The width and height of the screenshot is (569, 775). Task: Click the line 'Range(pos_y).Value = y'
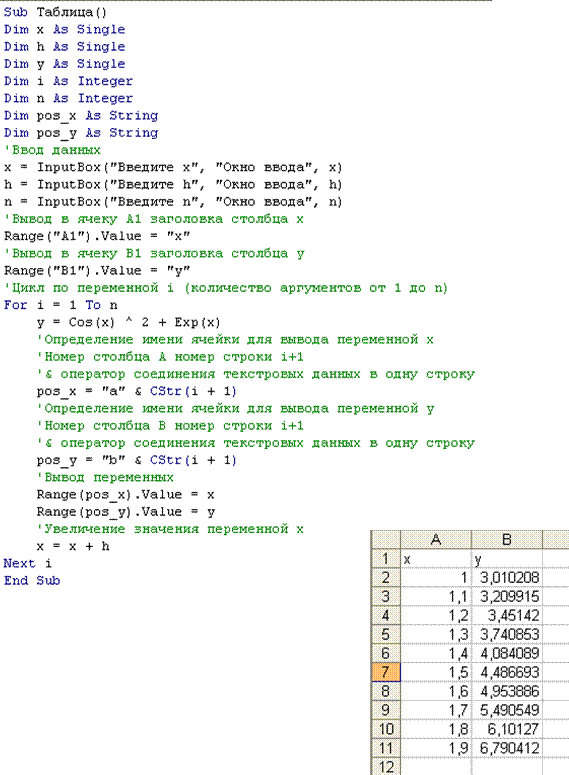(126, 512)
